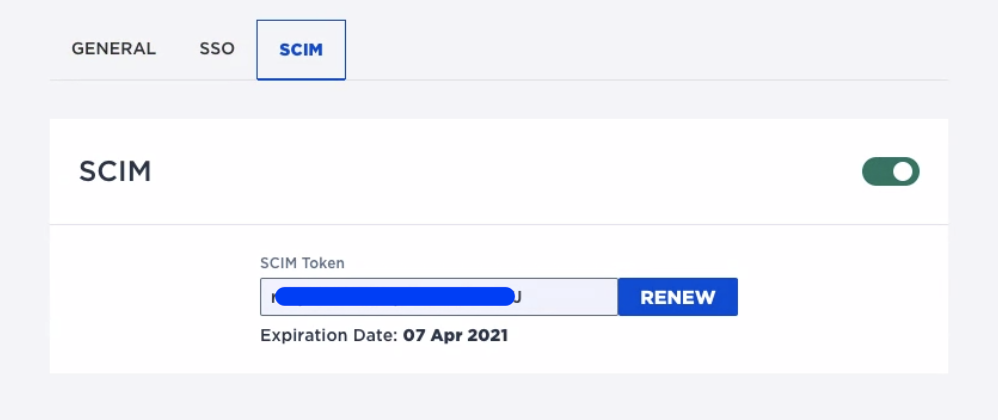Click the RENEW button
This screenshot has height=420, width=998.
(x=678, y=297)
